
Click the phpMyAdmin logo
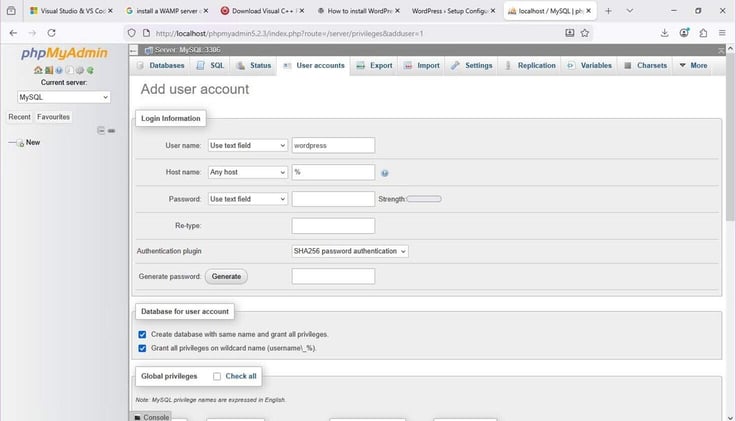pyautogui.click(x=64, y=53)
